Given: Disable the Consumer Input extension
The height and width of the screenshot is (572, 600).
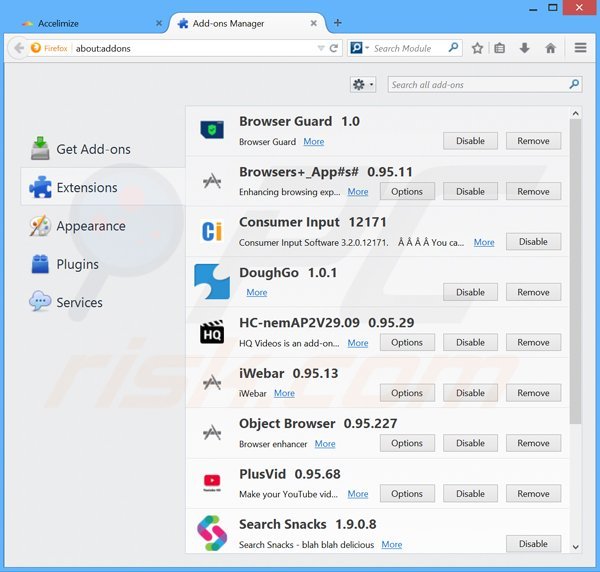Looking at the screenshot, I should (533, 241).
